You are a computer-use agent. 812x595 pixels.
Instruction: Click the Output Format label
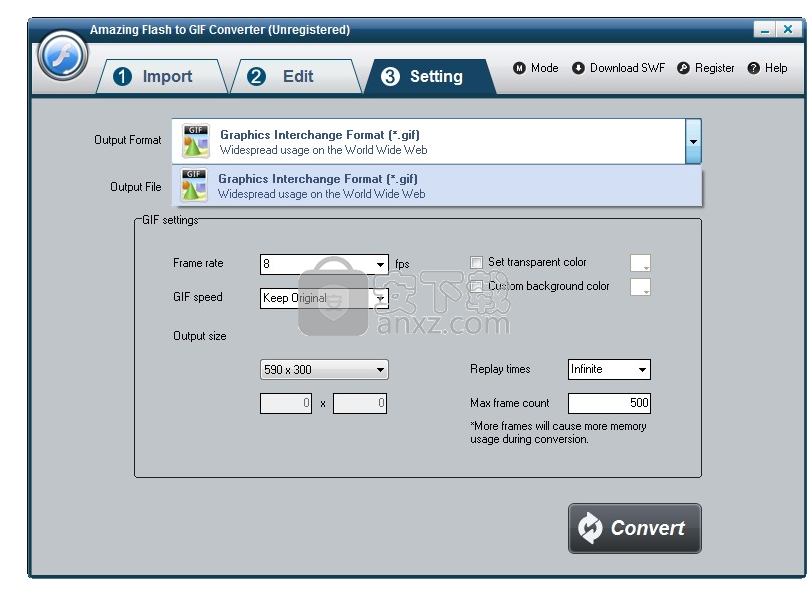click(127, 140)
